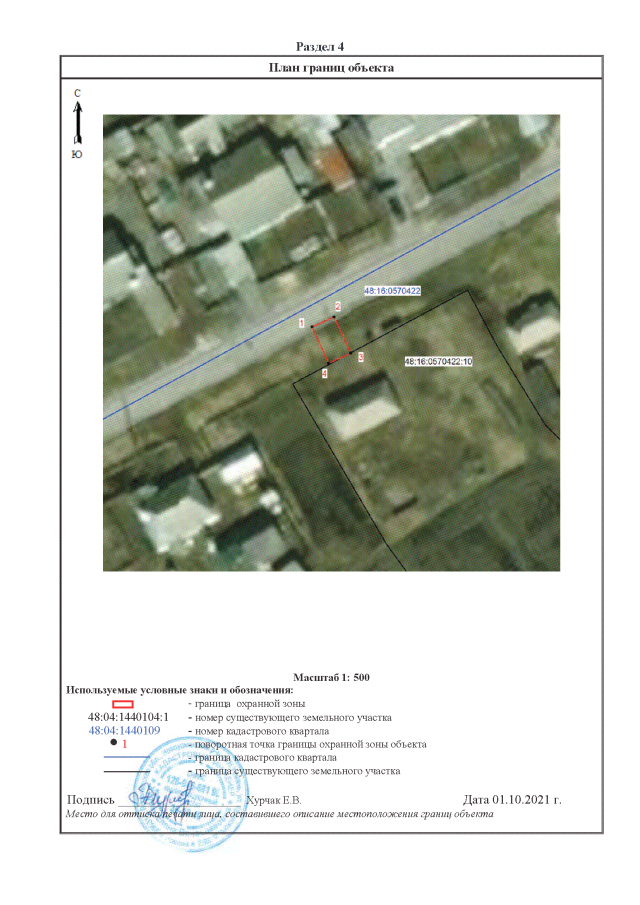
Task: Click the date "Дата 01.10.2021 г."
Action: pos(512,799)
